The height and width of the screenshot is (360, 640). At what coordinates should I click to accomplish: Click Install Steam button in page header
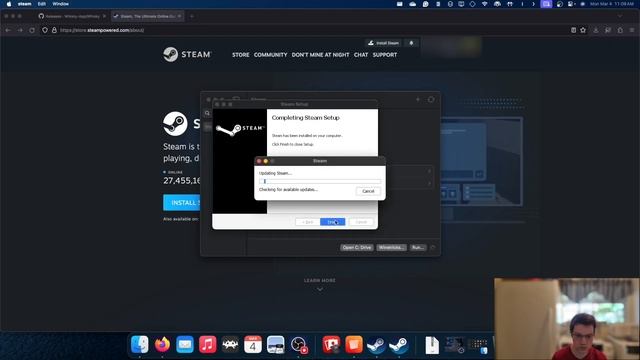383,43
